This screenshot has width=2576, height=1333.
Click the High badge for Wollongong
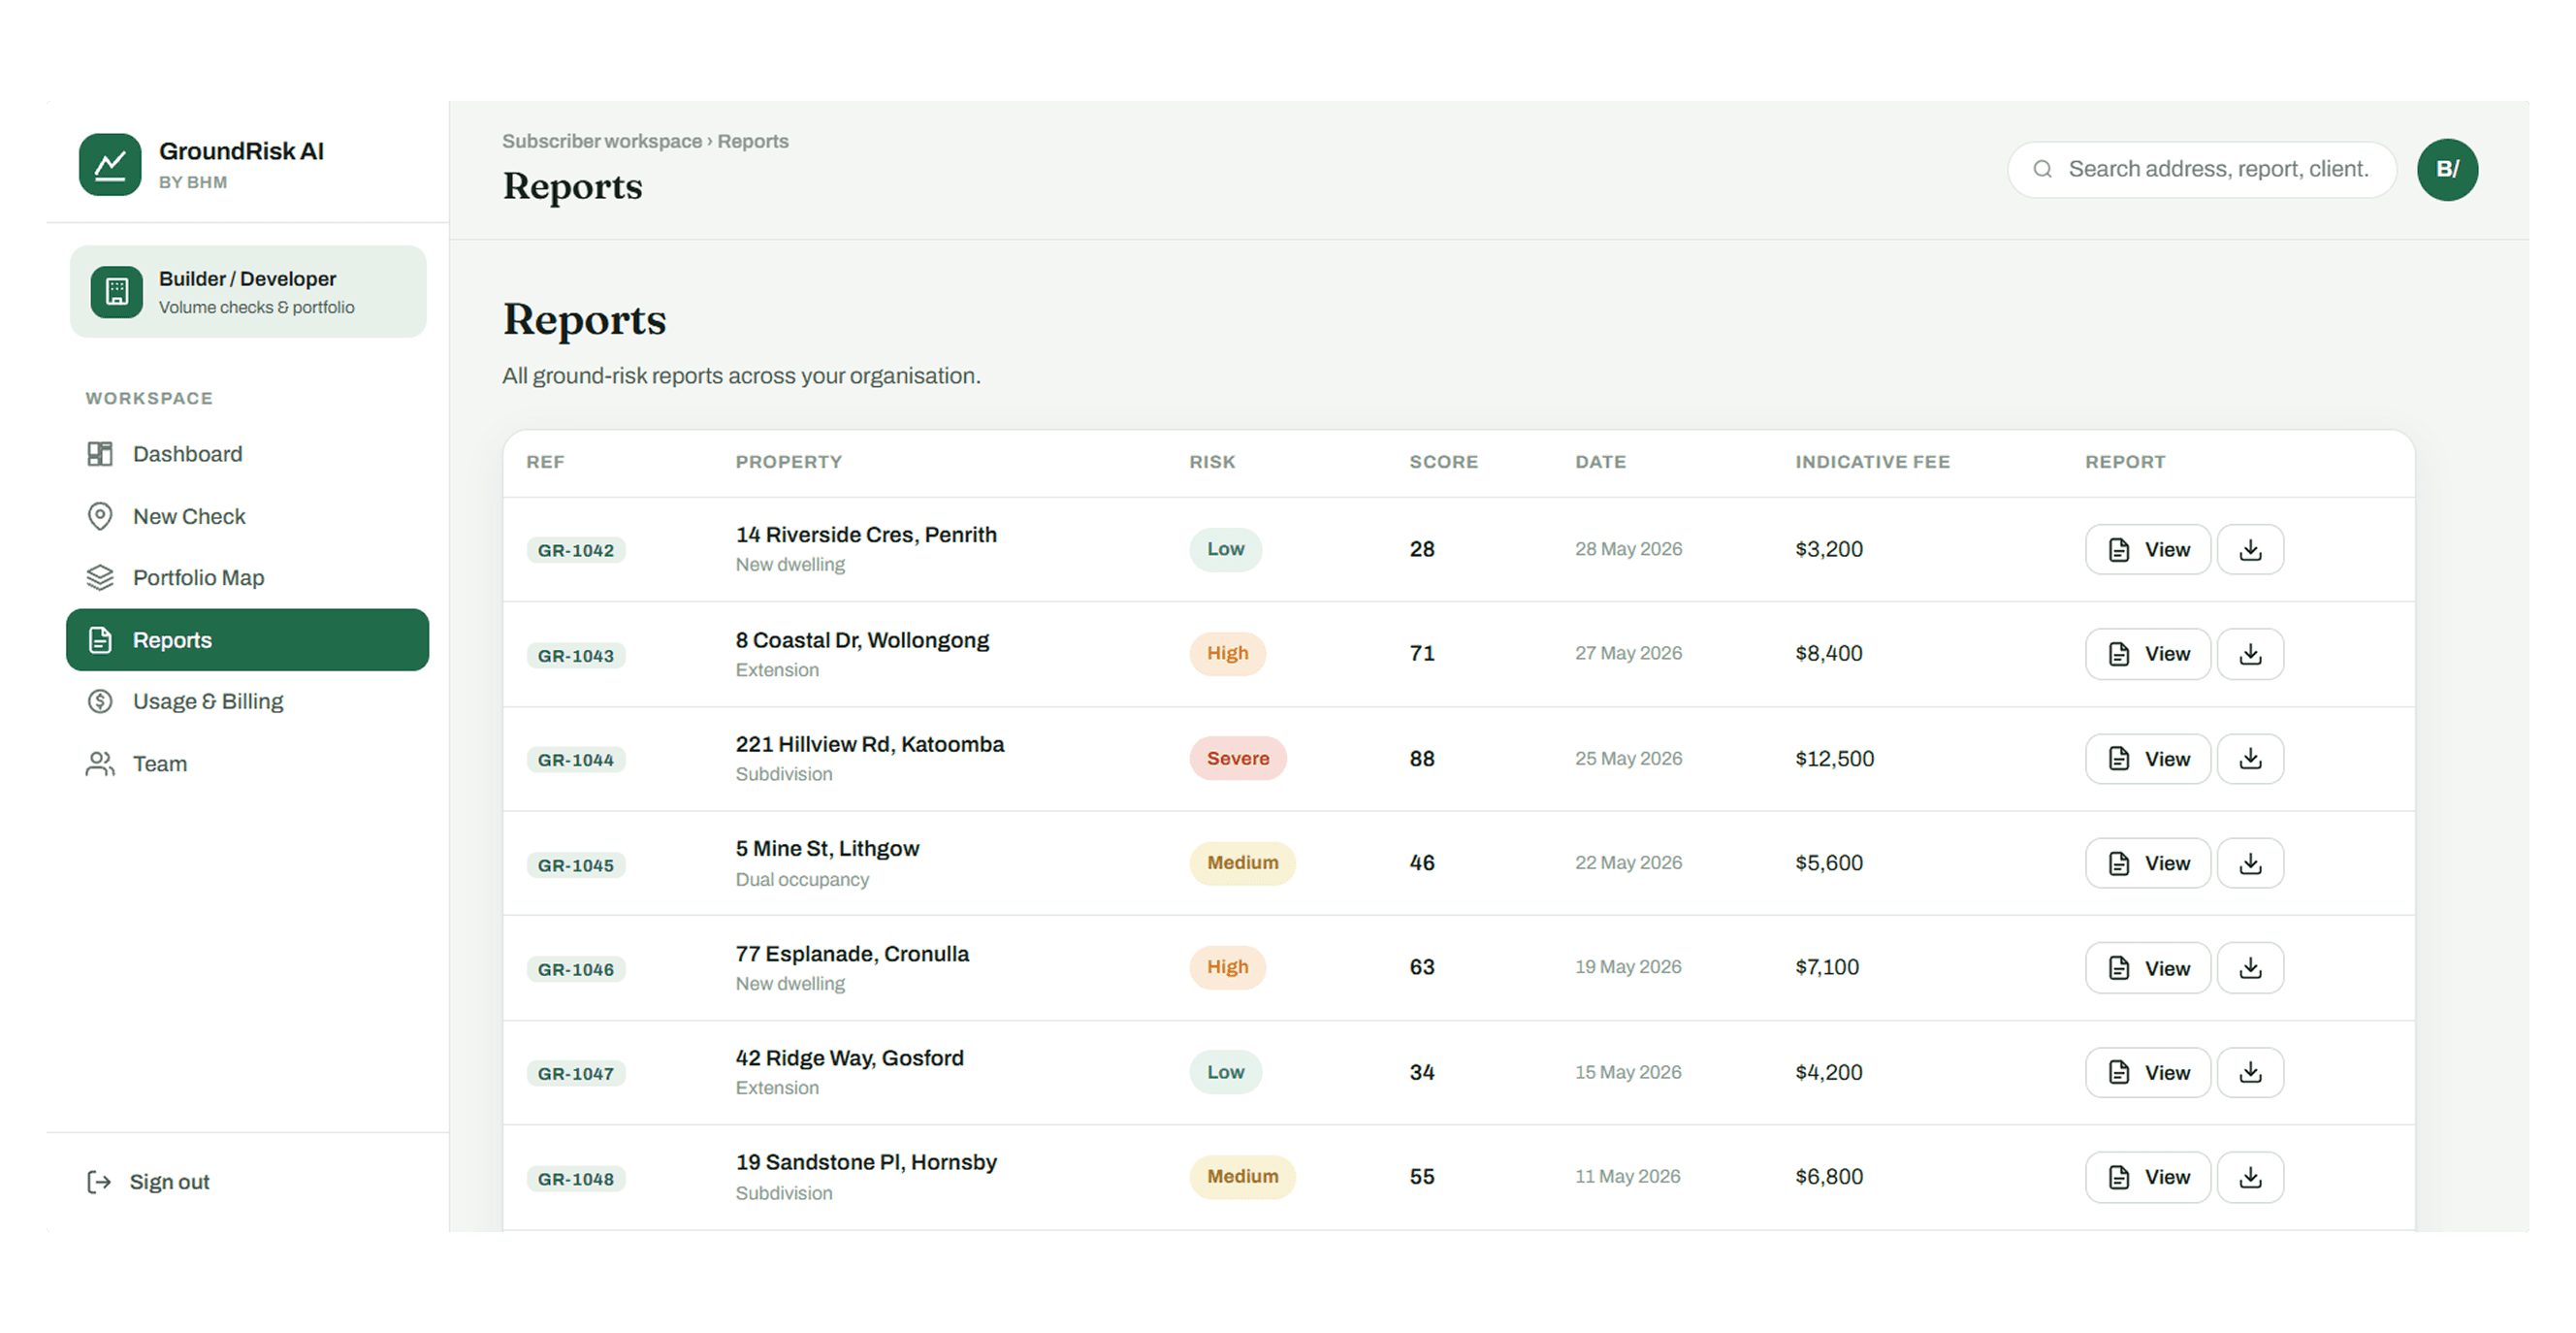pos(1227,653)
